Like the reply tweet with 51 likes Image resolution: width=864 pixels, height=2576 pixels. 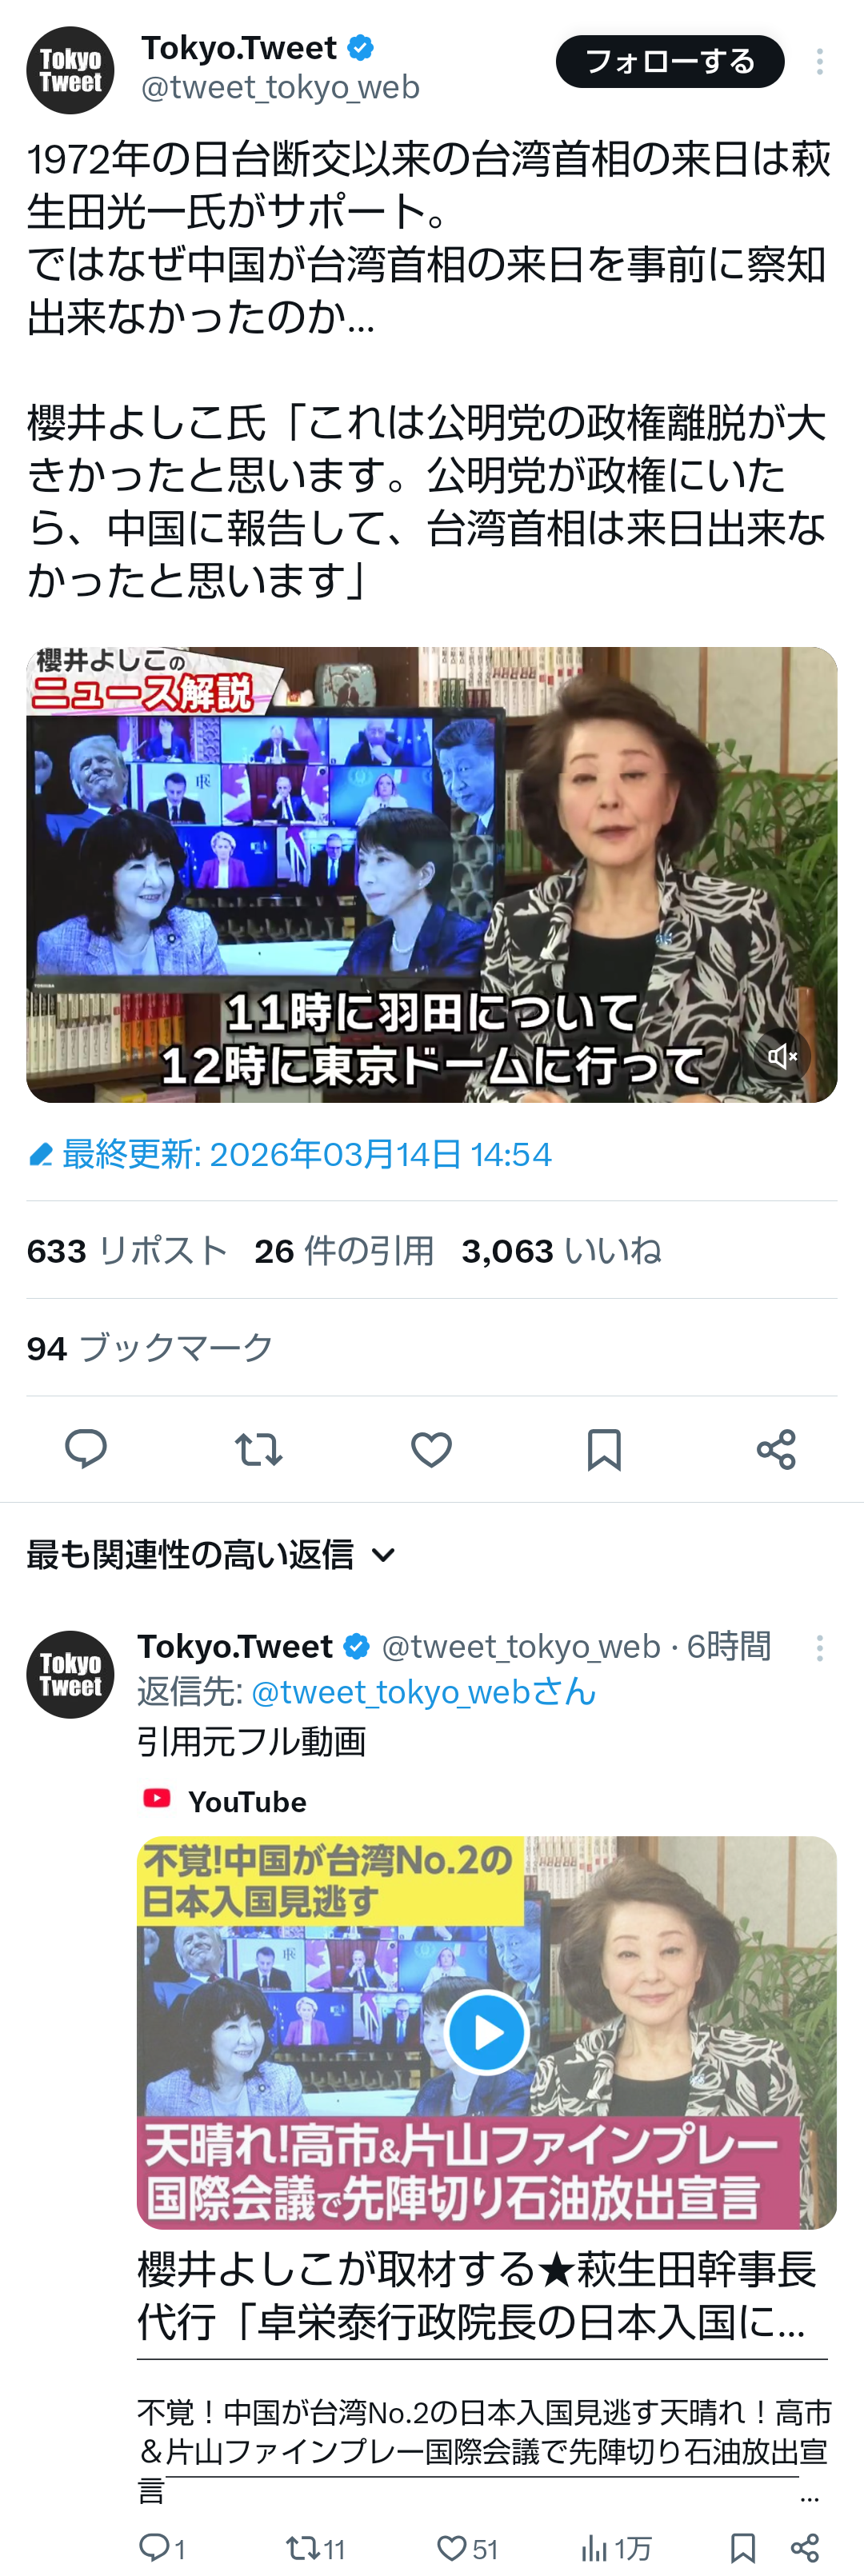point(467,2548)
